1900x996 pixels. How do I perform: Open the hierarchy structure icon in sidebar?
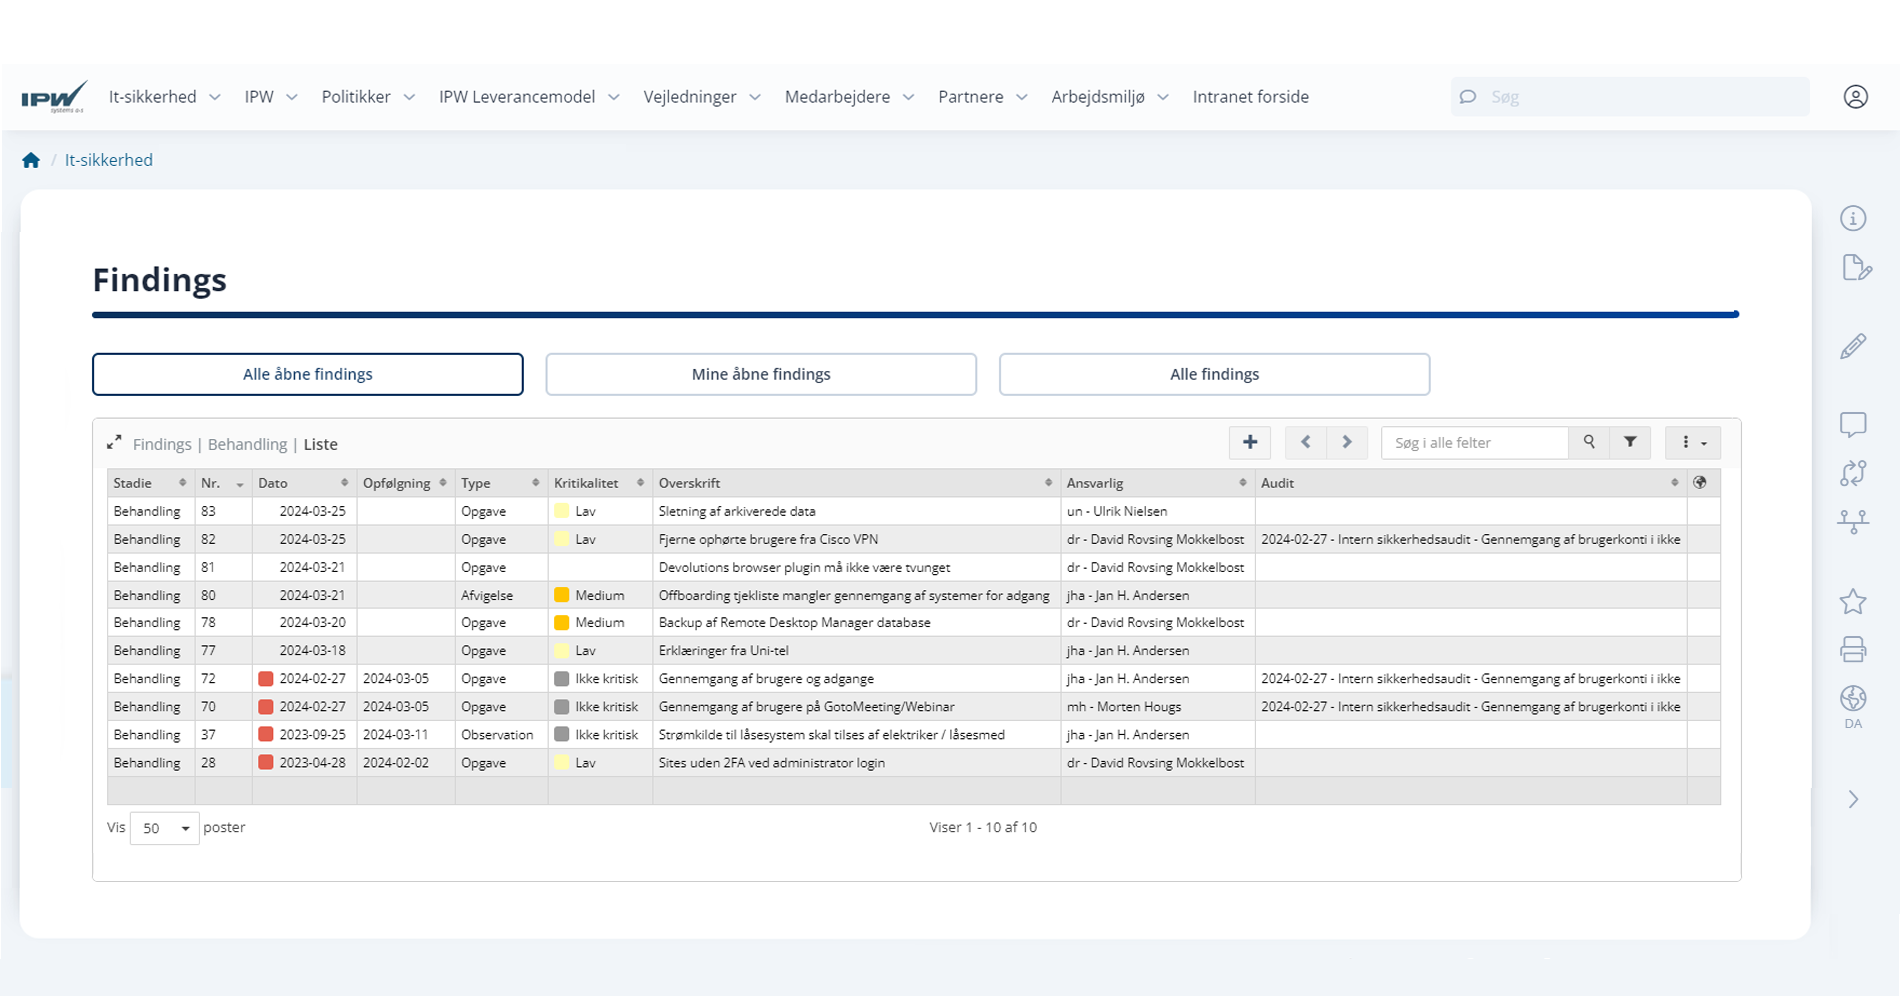pos(1853,521)
